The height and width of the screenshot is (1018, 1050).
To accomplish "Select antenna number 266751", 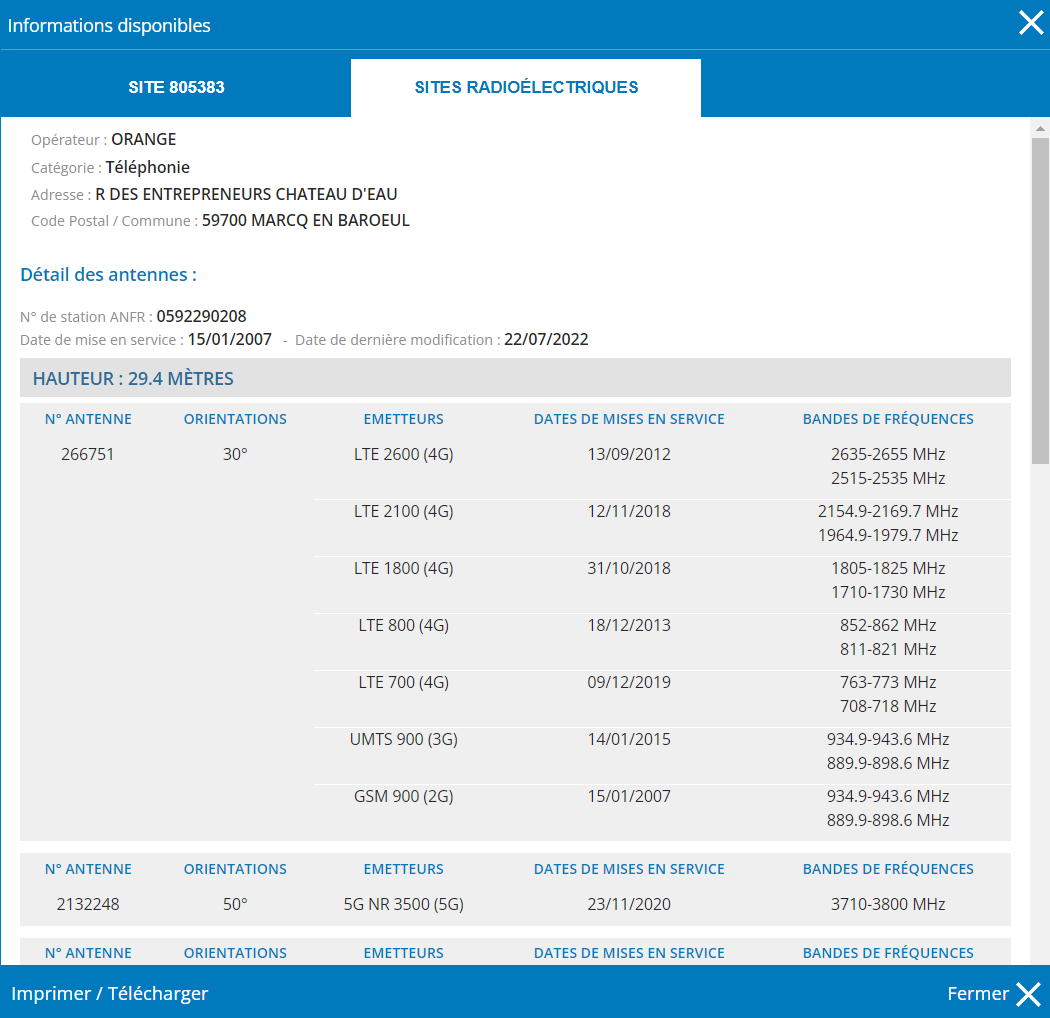I will pyautogui.click(x=88, y=454).
